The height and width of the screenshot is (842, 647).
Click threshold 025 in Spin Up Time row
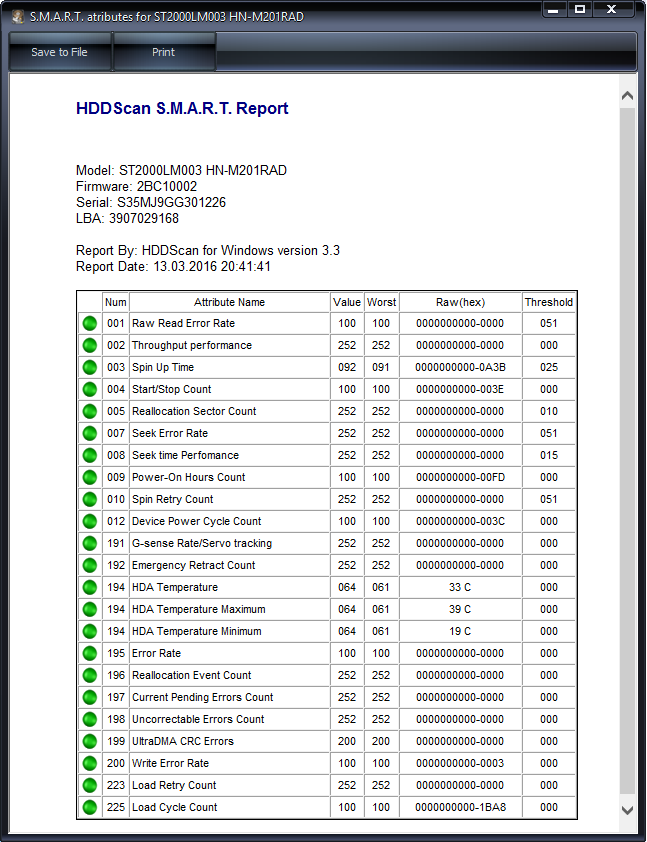549,367
